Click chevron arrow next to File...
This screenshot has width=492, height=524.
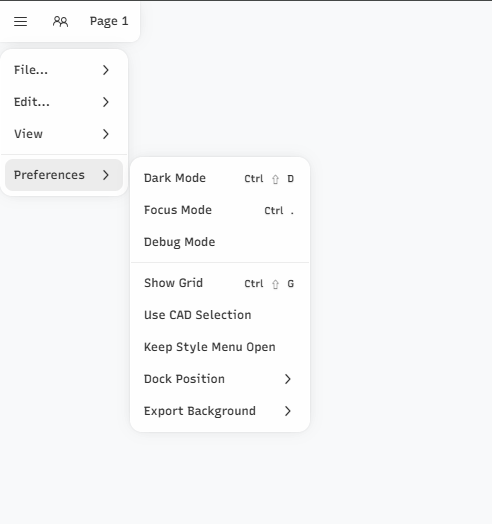pyautogui.click(x=106, y=70)
